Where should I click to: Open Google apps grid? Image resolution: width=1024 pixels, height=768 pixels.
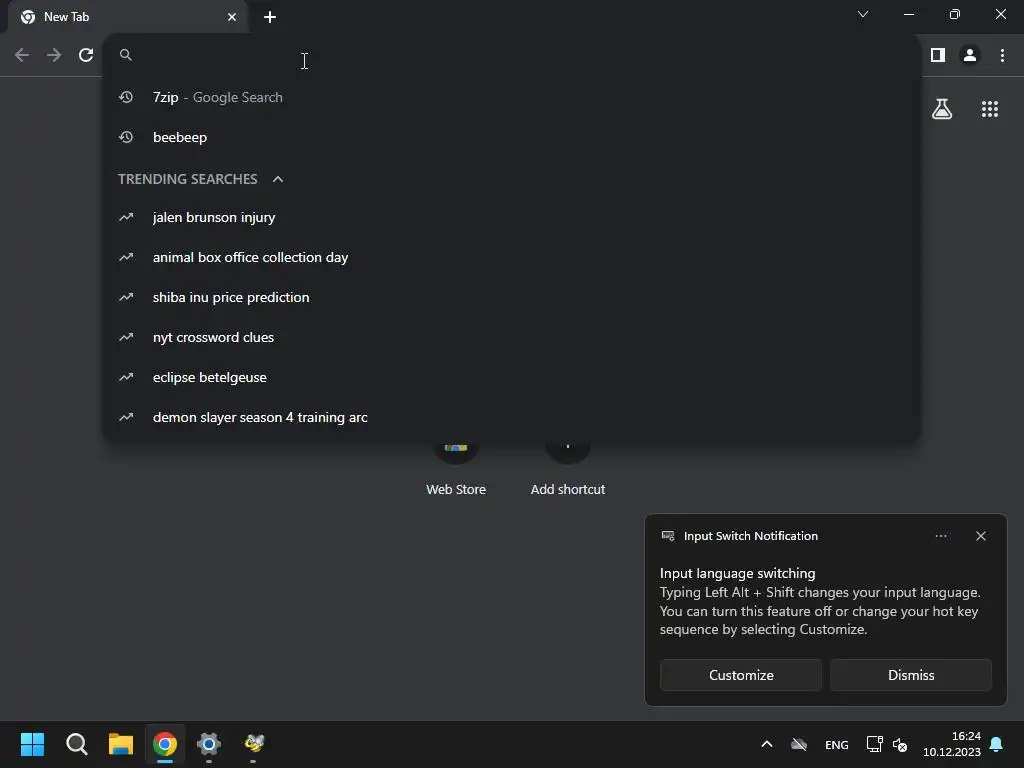[990, 109]
